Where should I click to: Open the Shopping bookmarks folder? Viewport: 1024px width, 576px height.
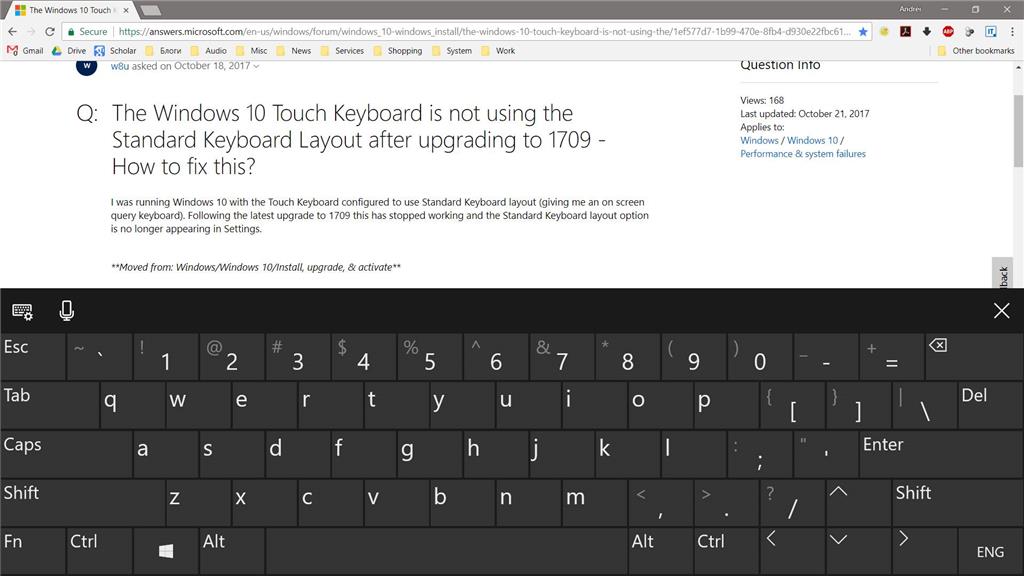(x=398, y=50)
